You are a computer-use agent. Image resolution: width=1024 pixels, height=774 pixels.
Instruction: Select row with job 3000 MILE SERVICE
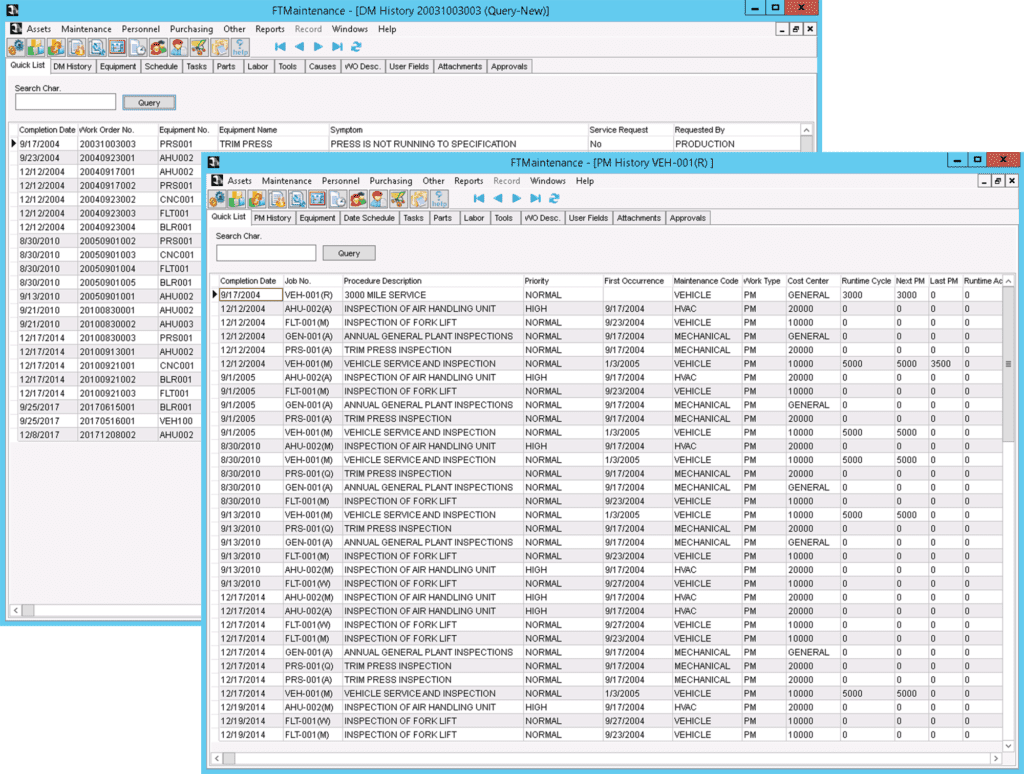point(607,295)
